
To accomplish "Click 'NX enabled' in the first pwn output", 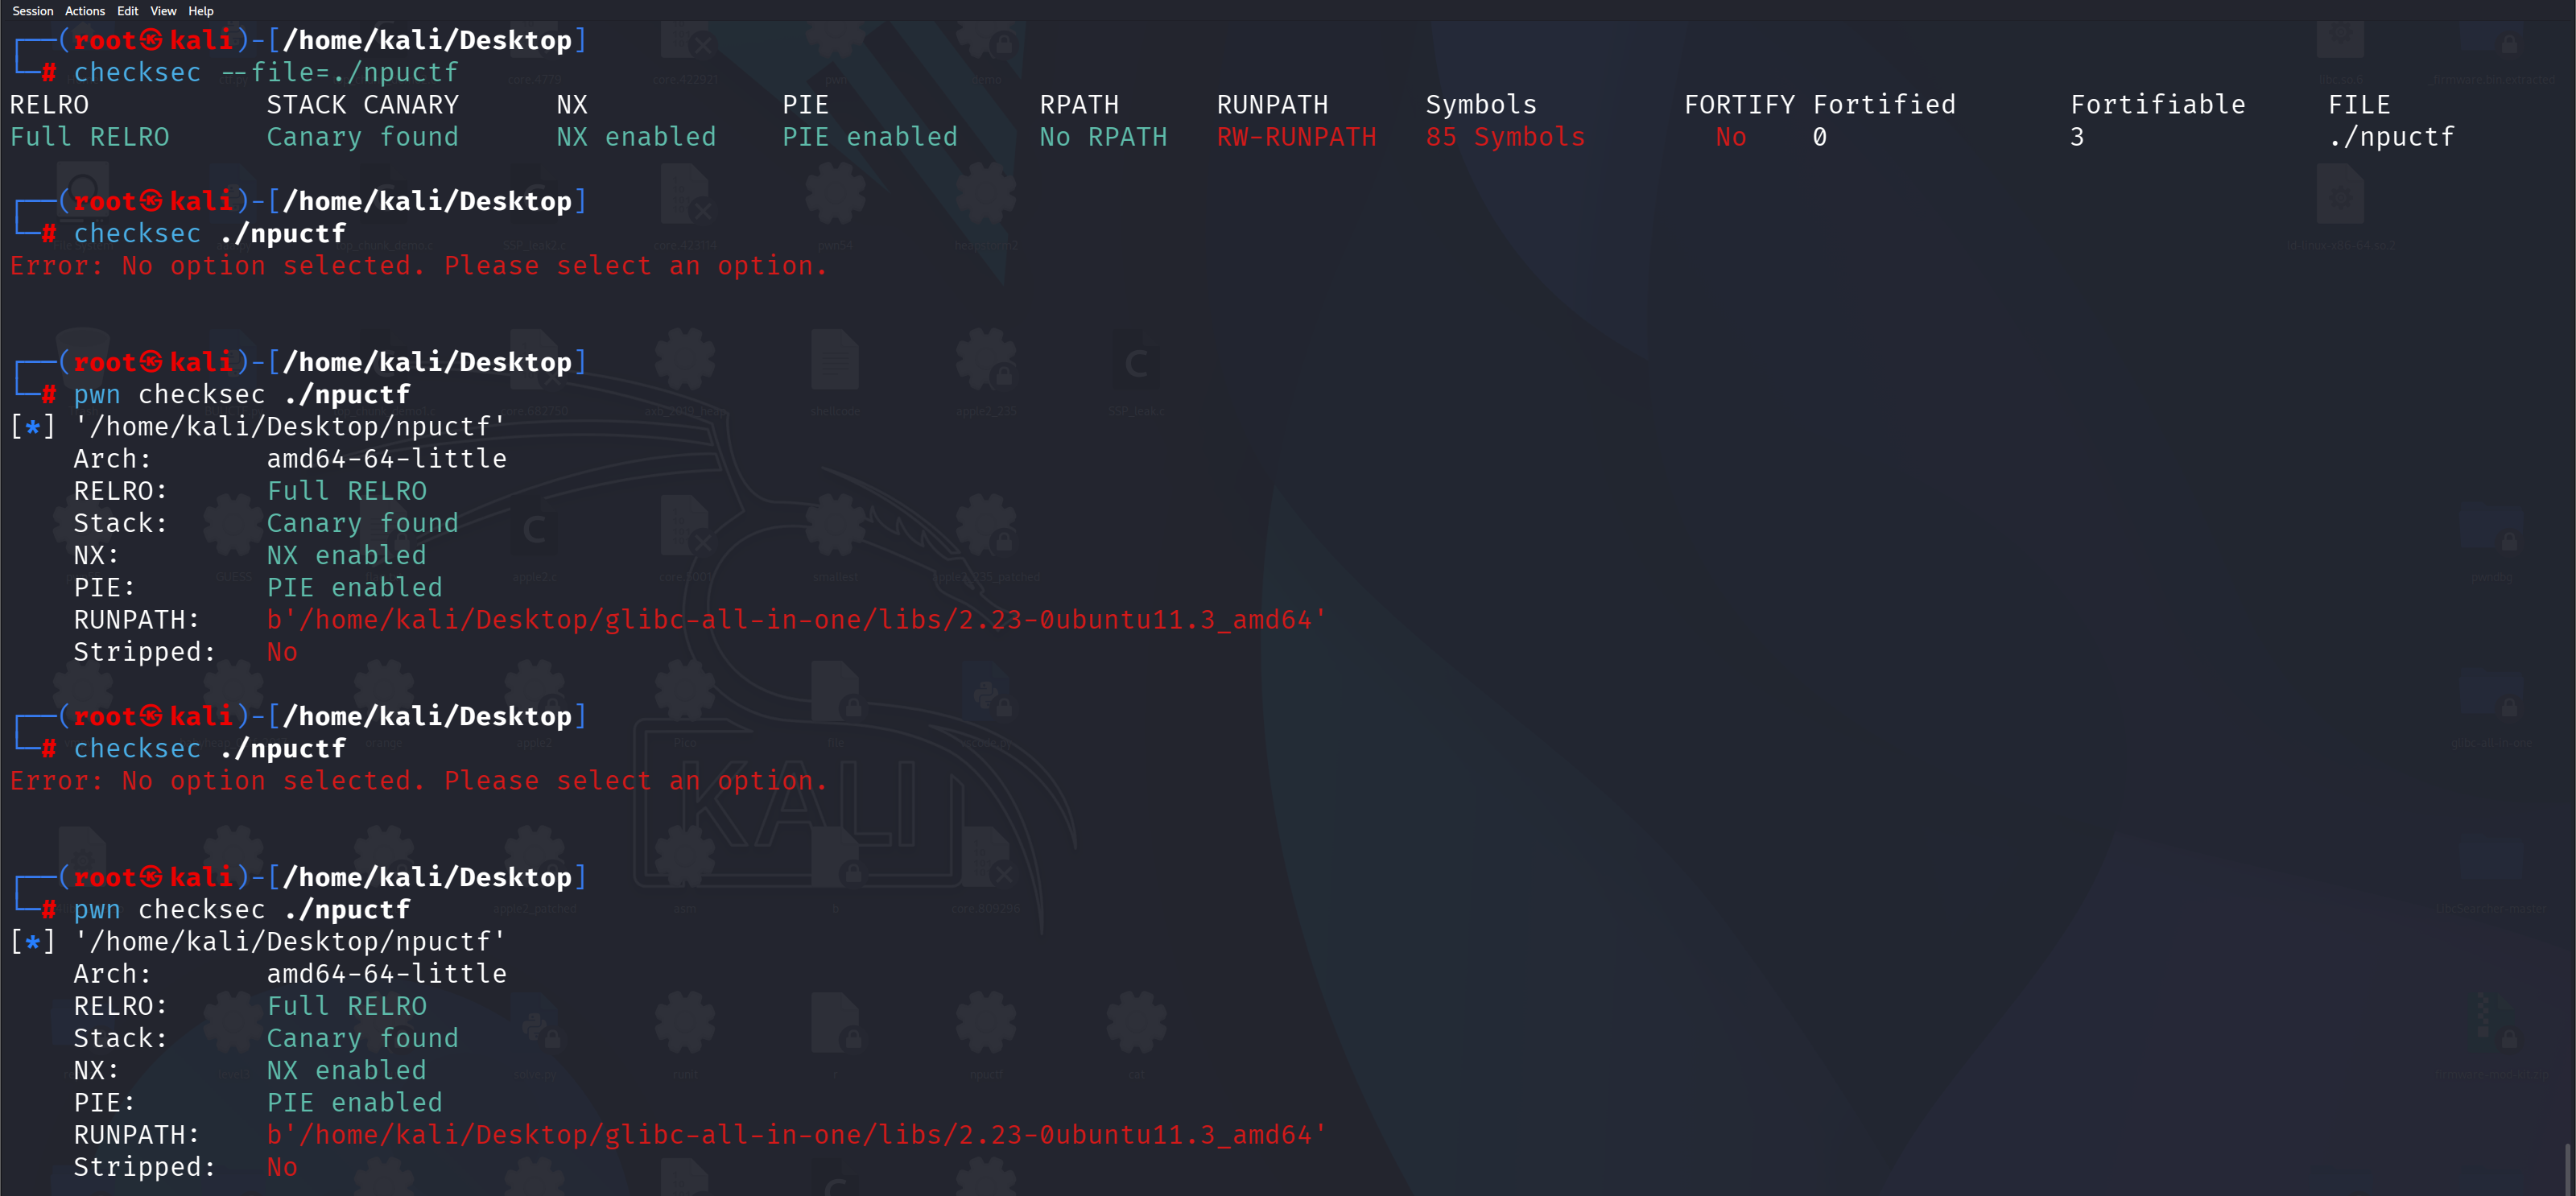I will tap(346, 556).
